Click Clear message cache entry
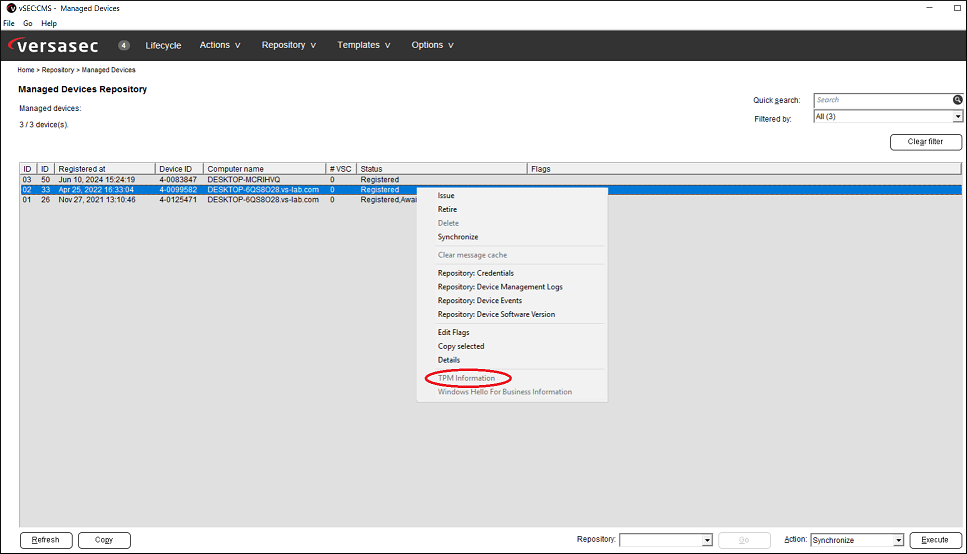 coord(472,255)
